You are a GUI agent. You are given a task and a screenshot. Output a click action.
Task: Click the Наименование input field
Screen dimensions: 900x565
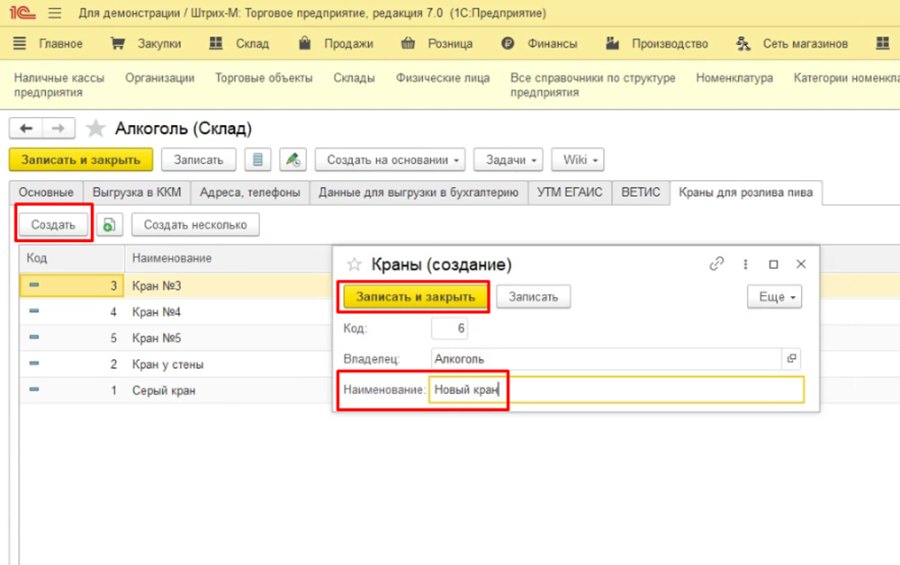coord(616,389)
